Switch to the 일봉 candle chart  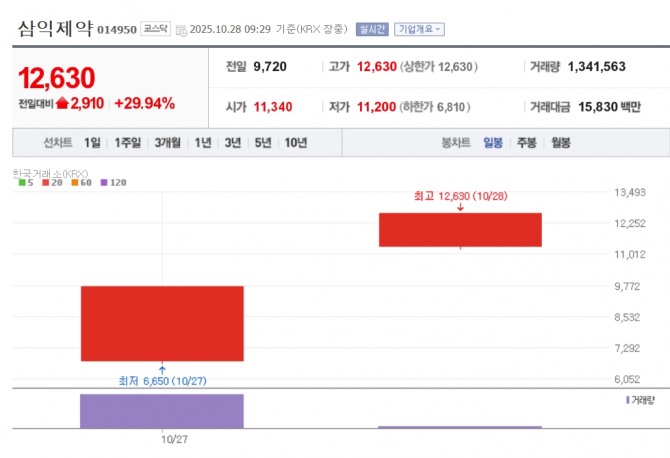click(x=493, y=143)
